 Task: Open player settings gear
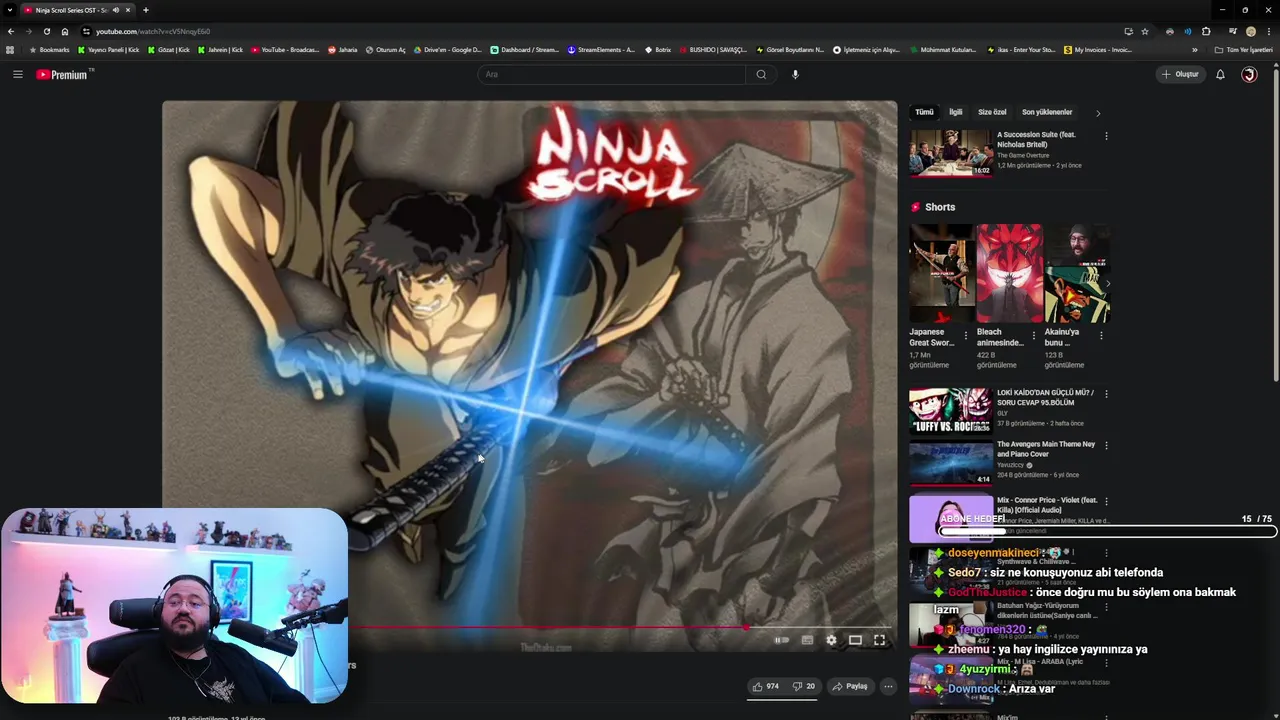tap(831, 640)
